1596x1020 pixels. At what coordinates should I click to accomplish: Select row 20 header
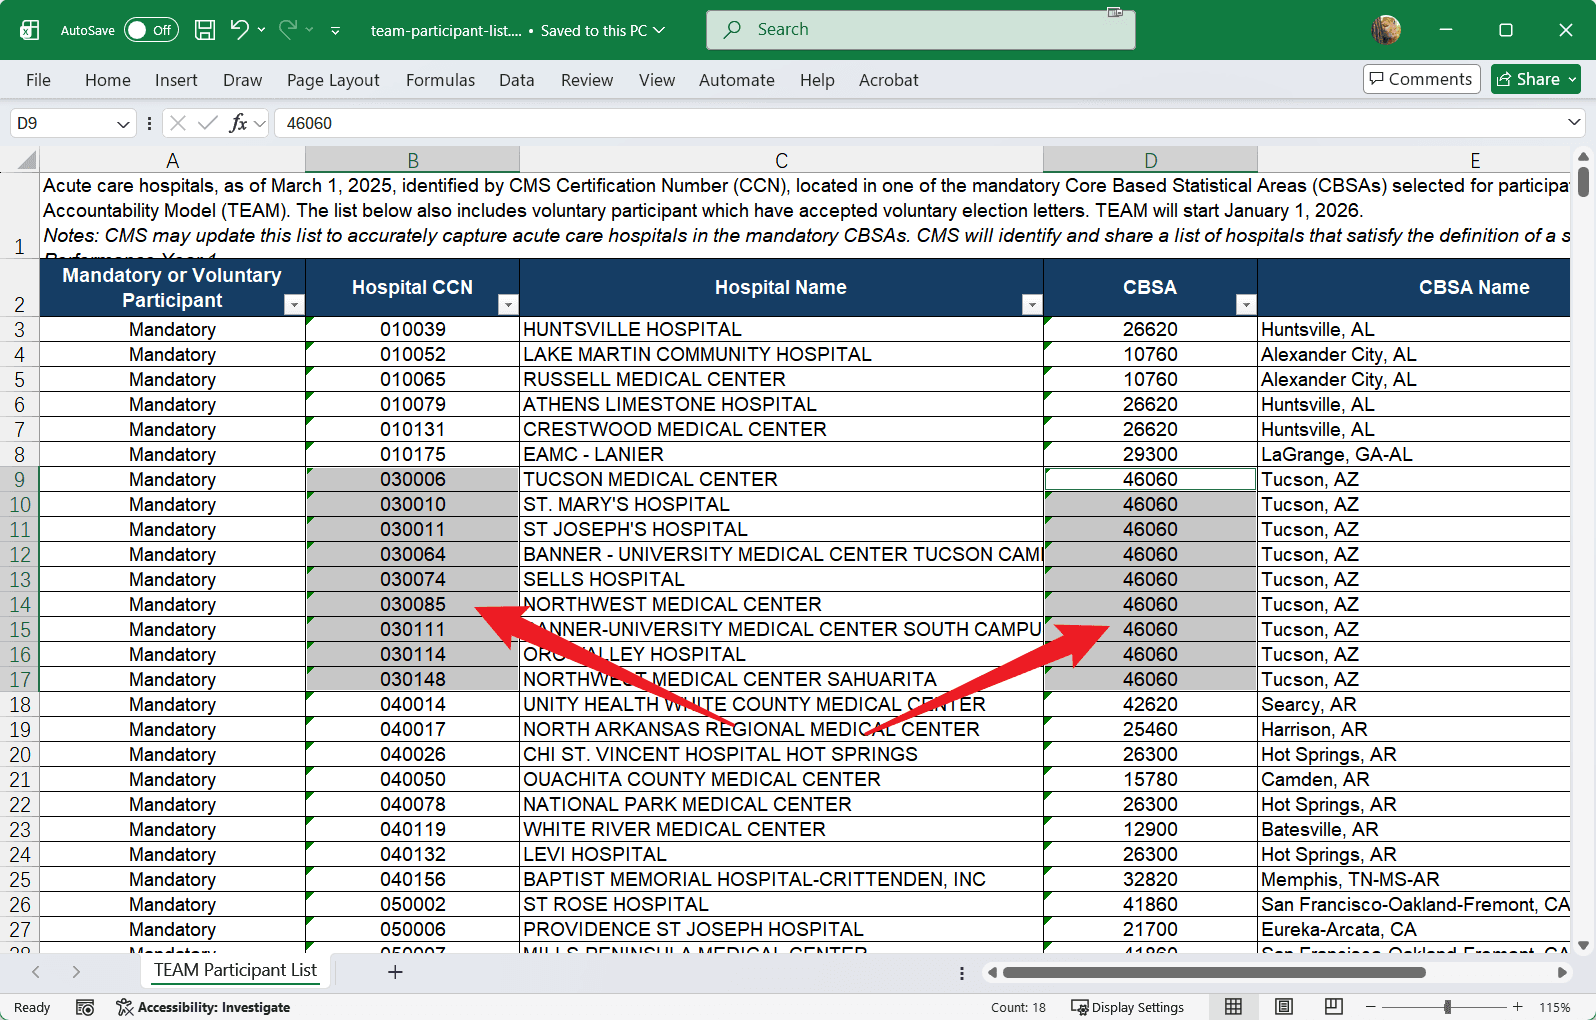(x=20, y=755)
